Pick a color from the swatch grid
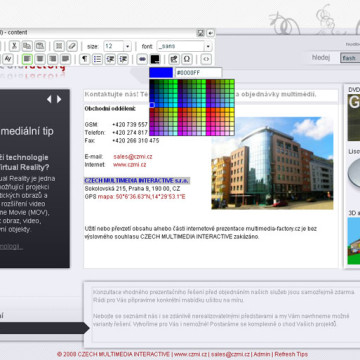This screenshot has width=360, height=360. pyautogui.click(x=192, y=107)
